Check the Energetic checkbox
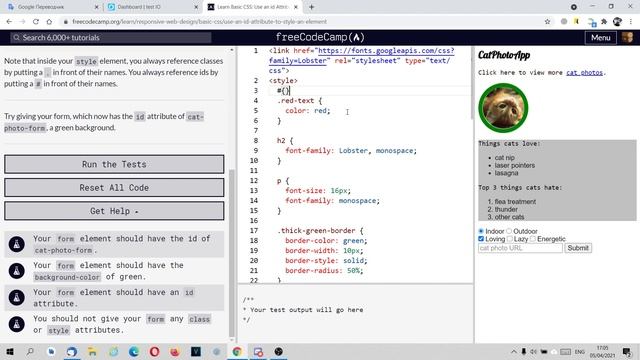Screen dimensions: 640x360 pyautogui.click(x=533, y=239)
